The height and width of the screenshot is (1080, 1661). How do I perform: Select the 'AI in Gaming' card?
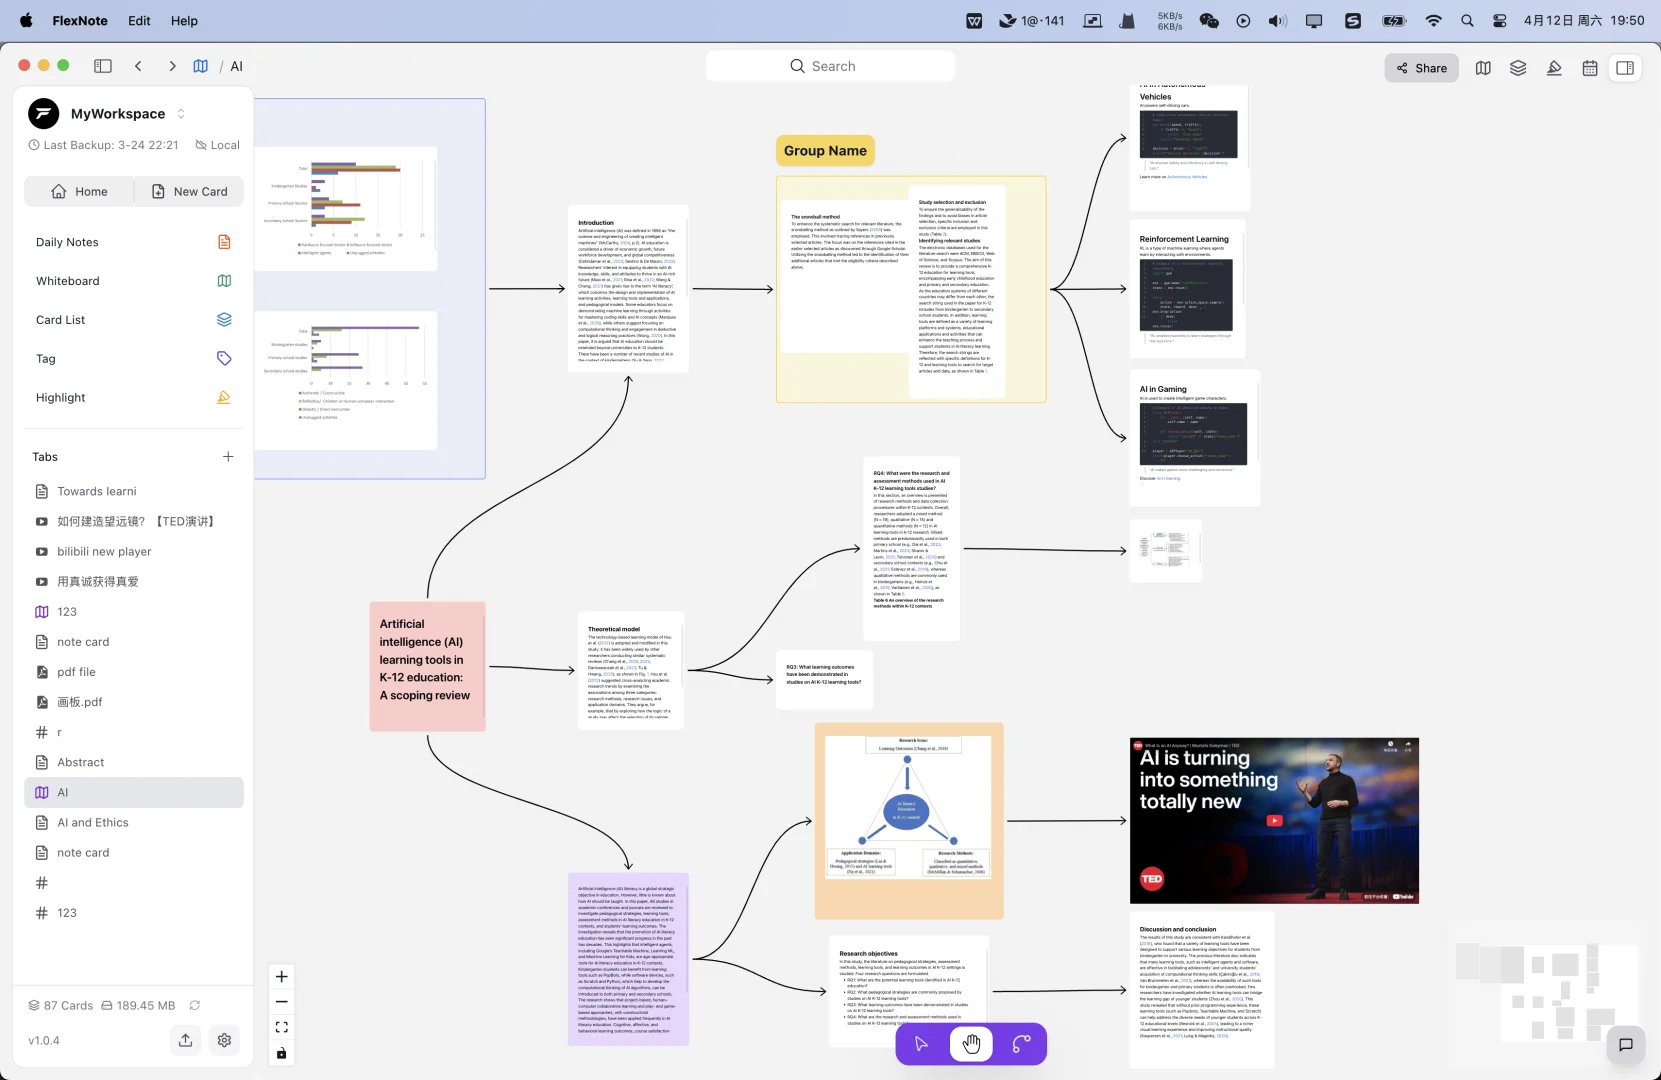tap(1194, 438)
